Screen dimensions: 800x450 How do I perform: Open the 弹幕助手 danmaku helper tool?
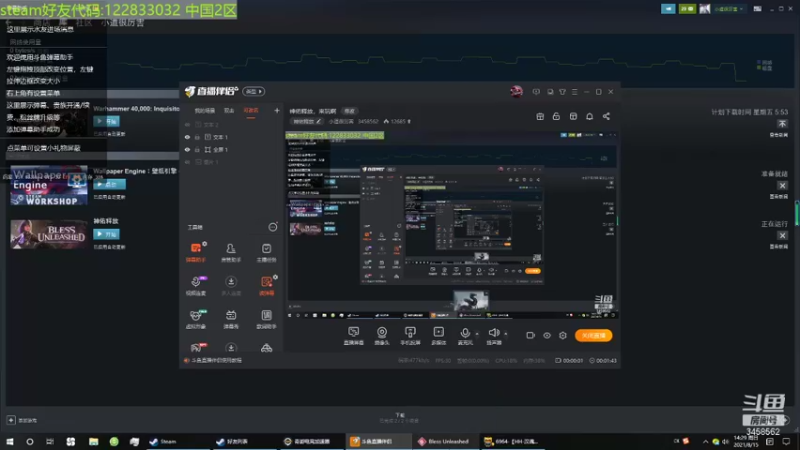pos(195,252)
